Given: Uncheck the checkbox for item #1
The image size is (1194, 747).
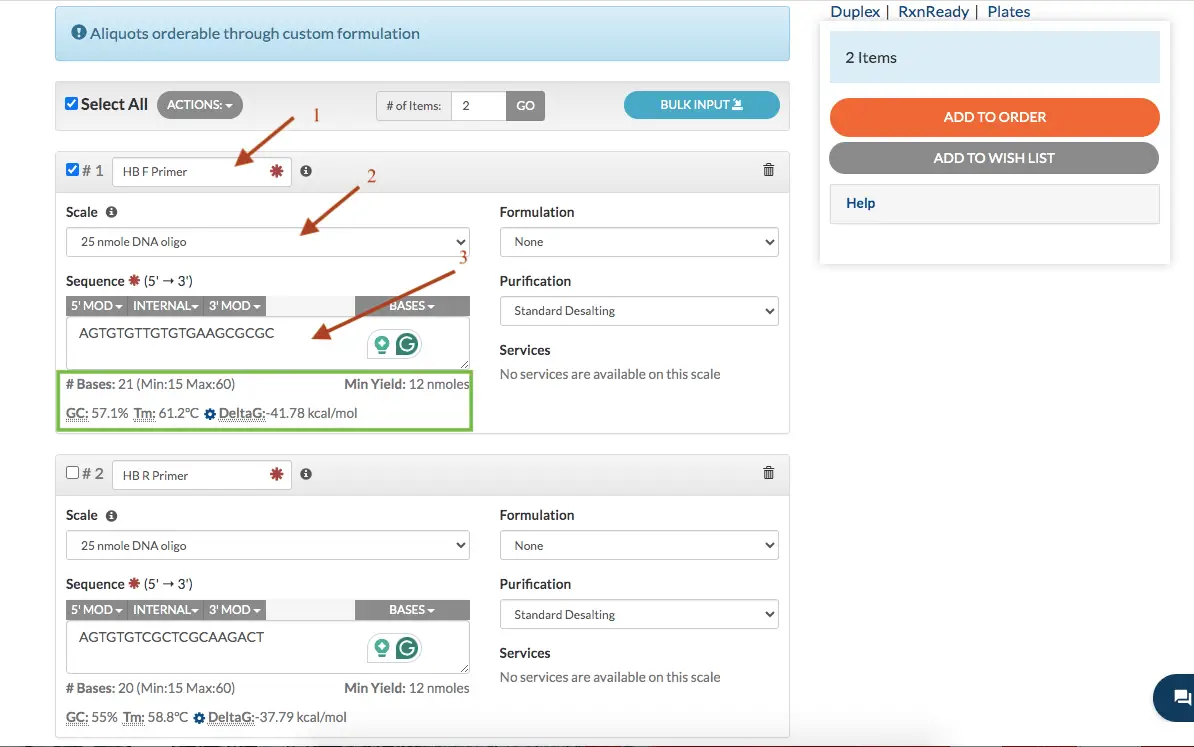Looking at the screenshot, I should coord(73,169).
